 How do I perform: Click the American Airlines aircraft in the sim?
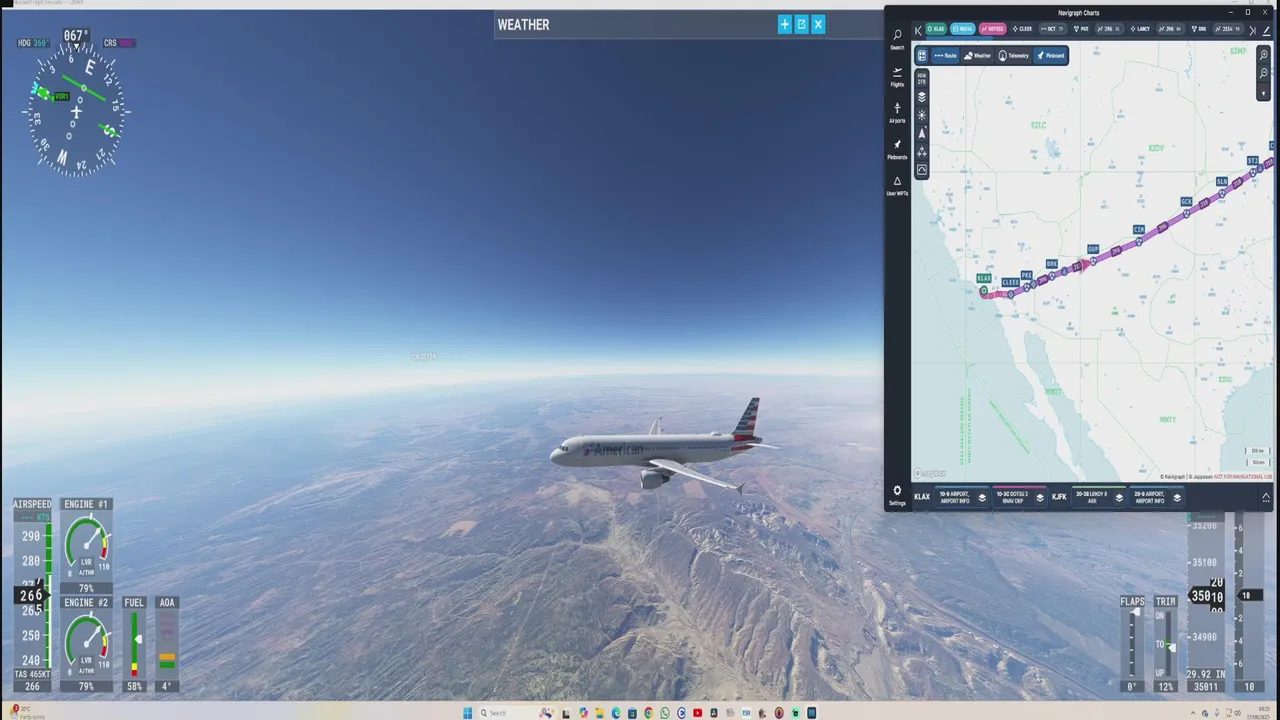click(x=660, y=448)
